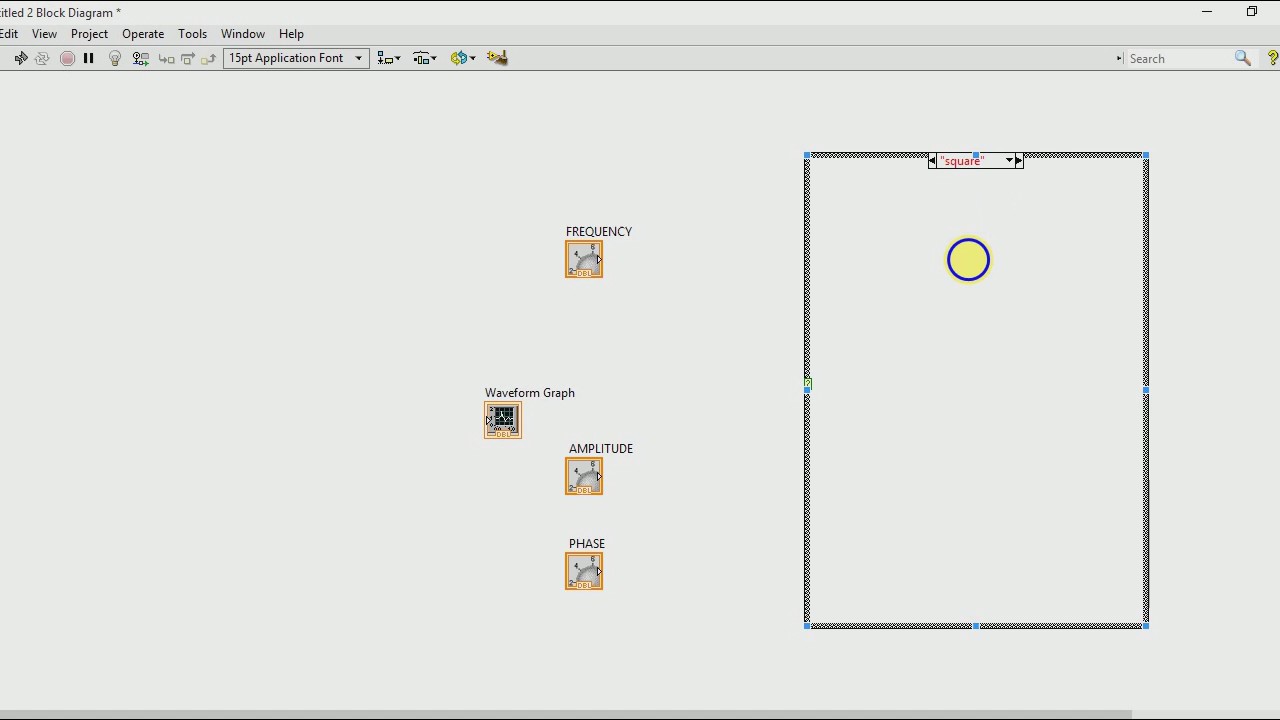The height and width of the screenshot is (720, 1280).
Task: Open the Distribute Objects dropdown
Action: pos(425,58)
